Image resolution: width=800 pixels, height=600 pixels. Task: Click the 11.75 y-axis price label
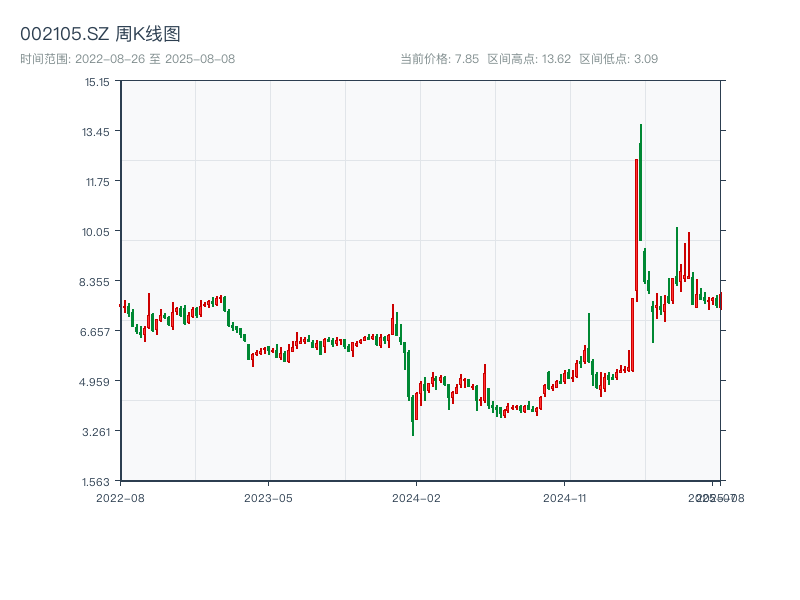click(96, 182)
